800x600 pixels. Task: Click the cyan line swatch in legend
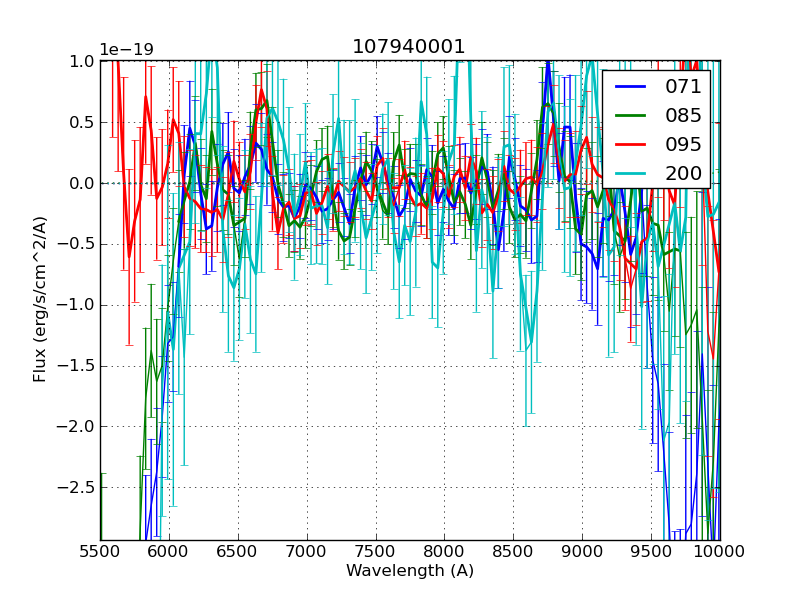tap(632, 173)
